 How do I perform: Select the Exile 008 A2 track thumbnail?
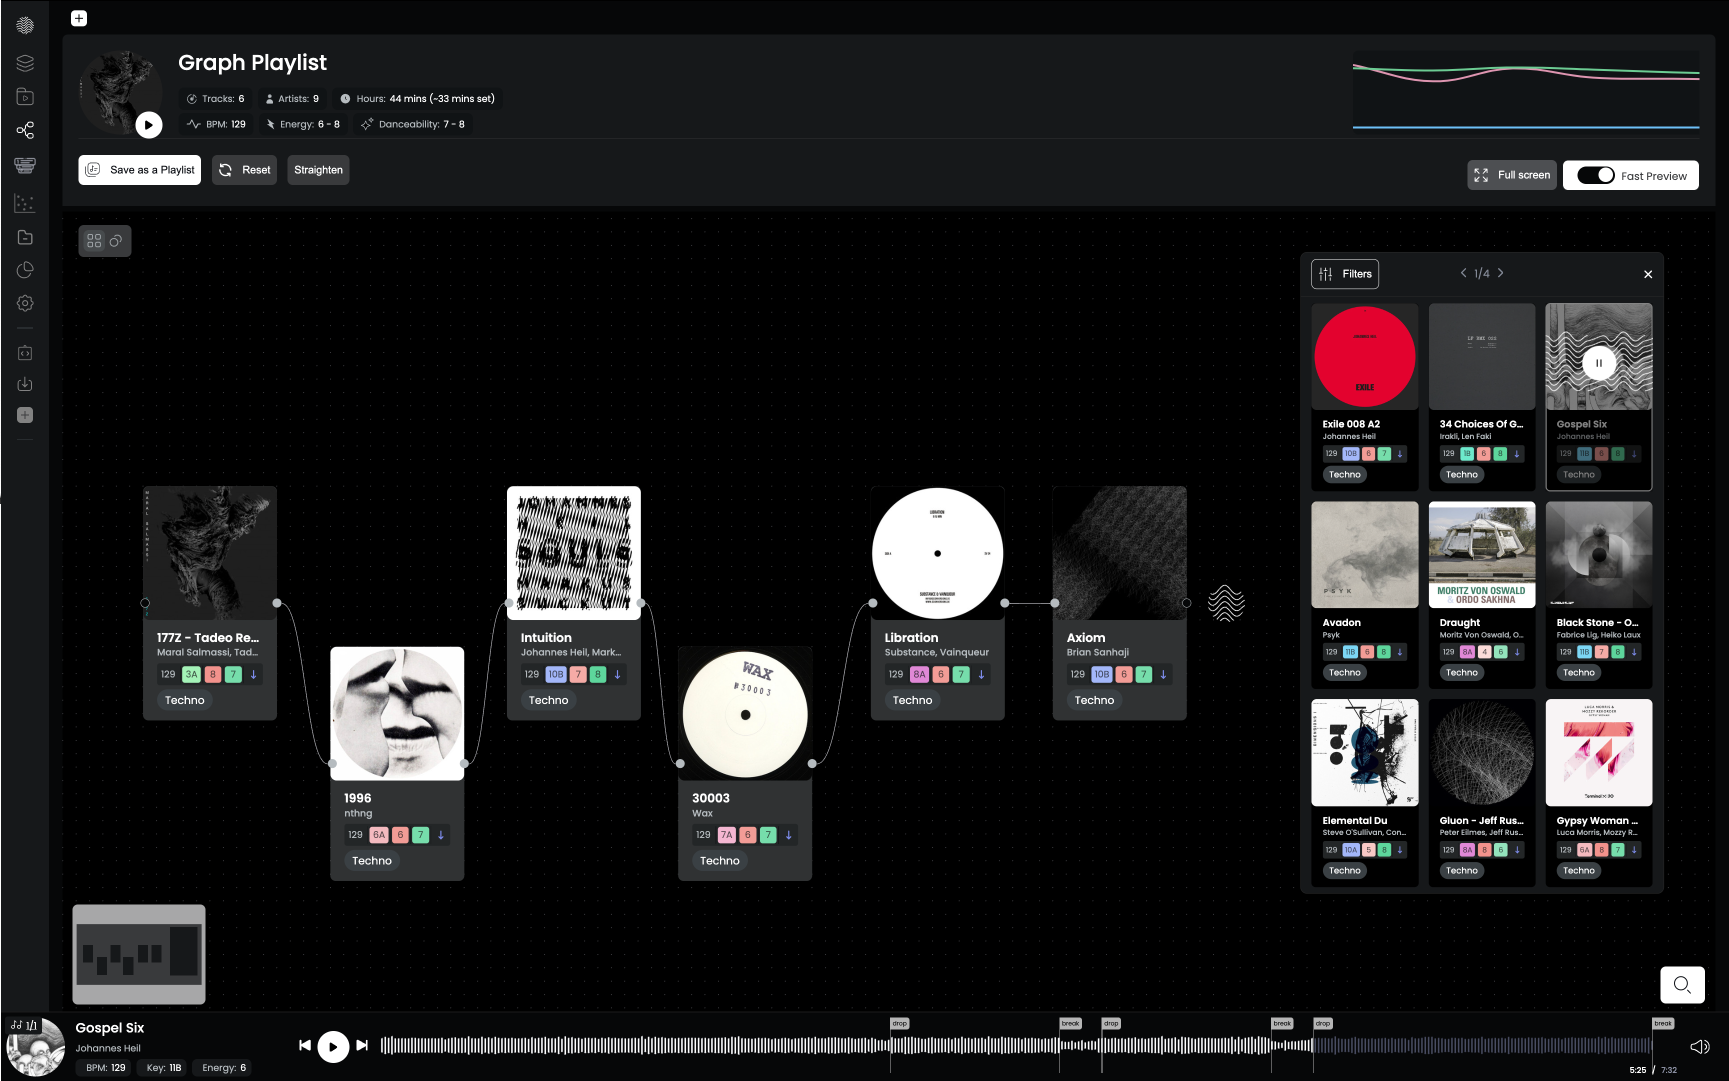[1365, 356]
